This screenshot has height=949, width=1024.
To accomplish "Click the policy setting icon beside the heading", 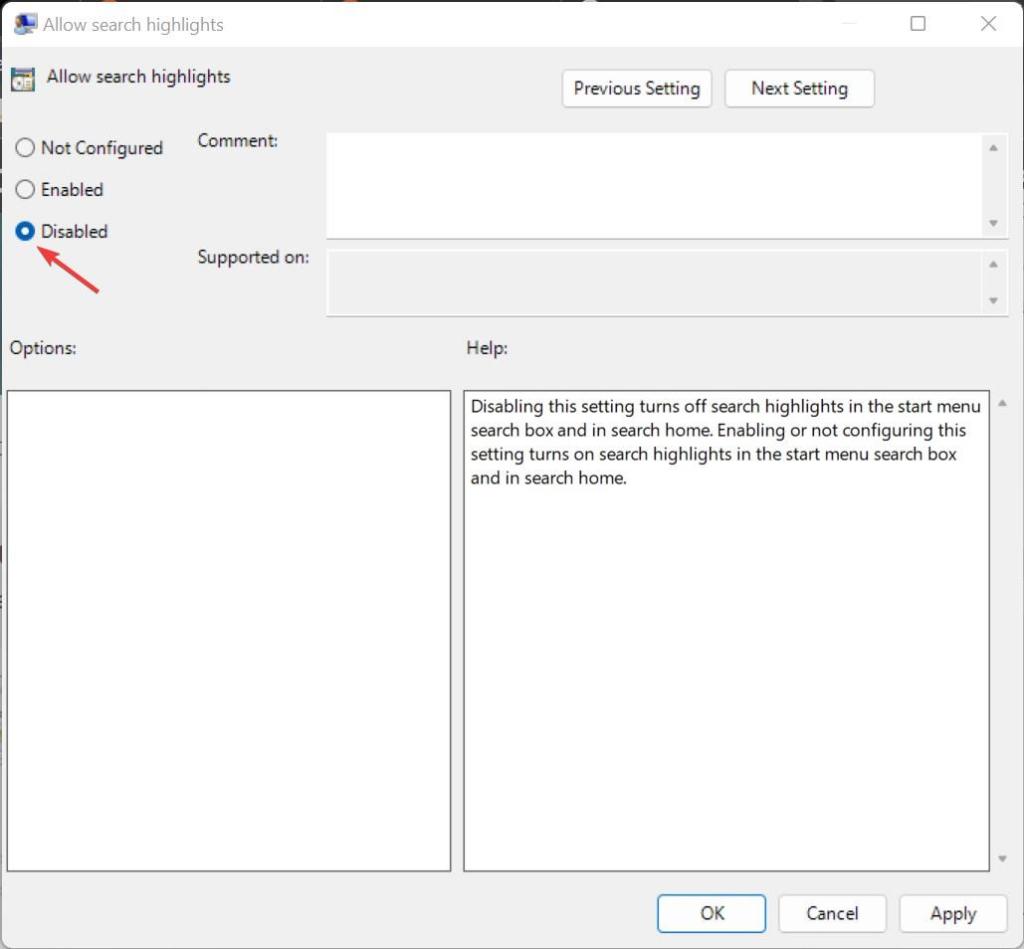I will coord(23,80).
